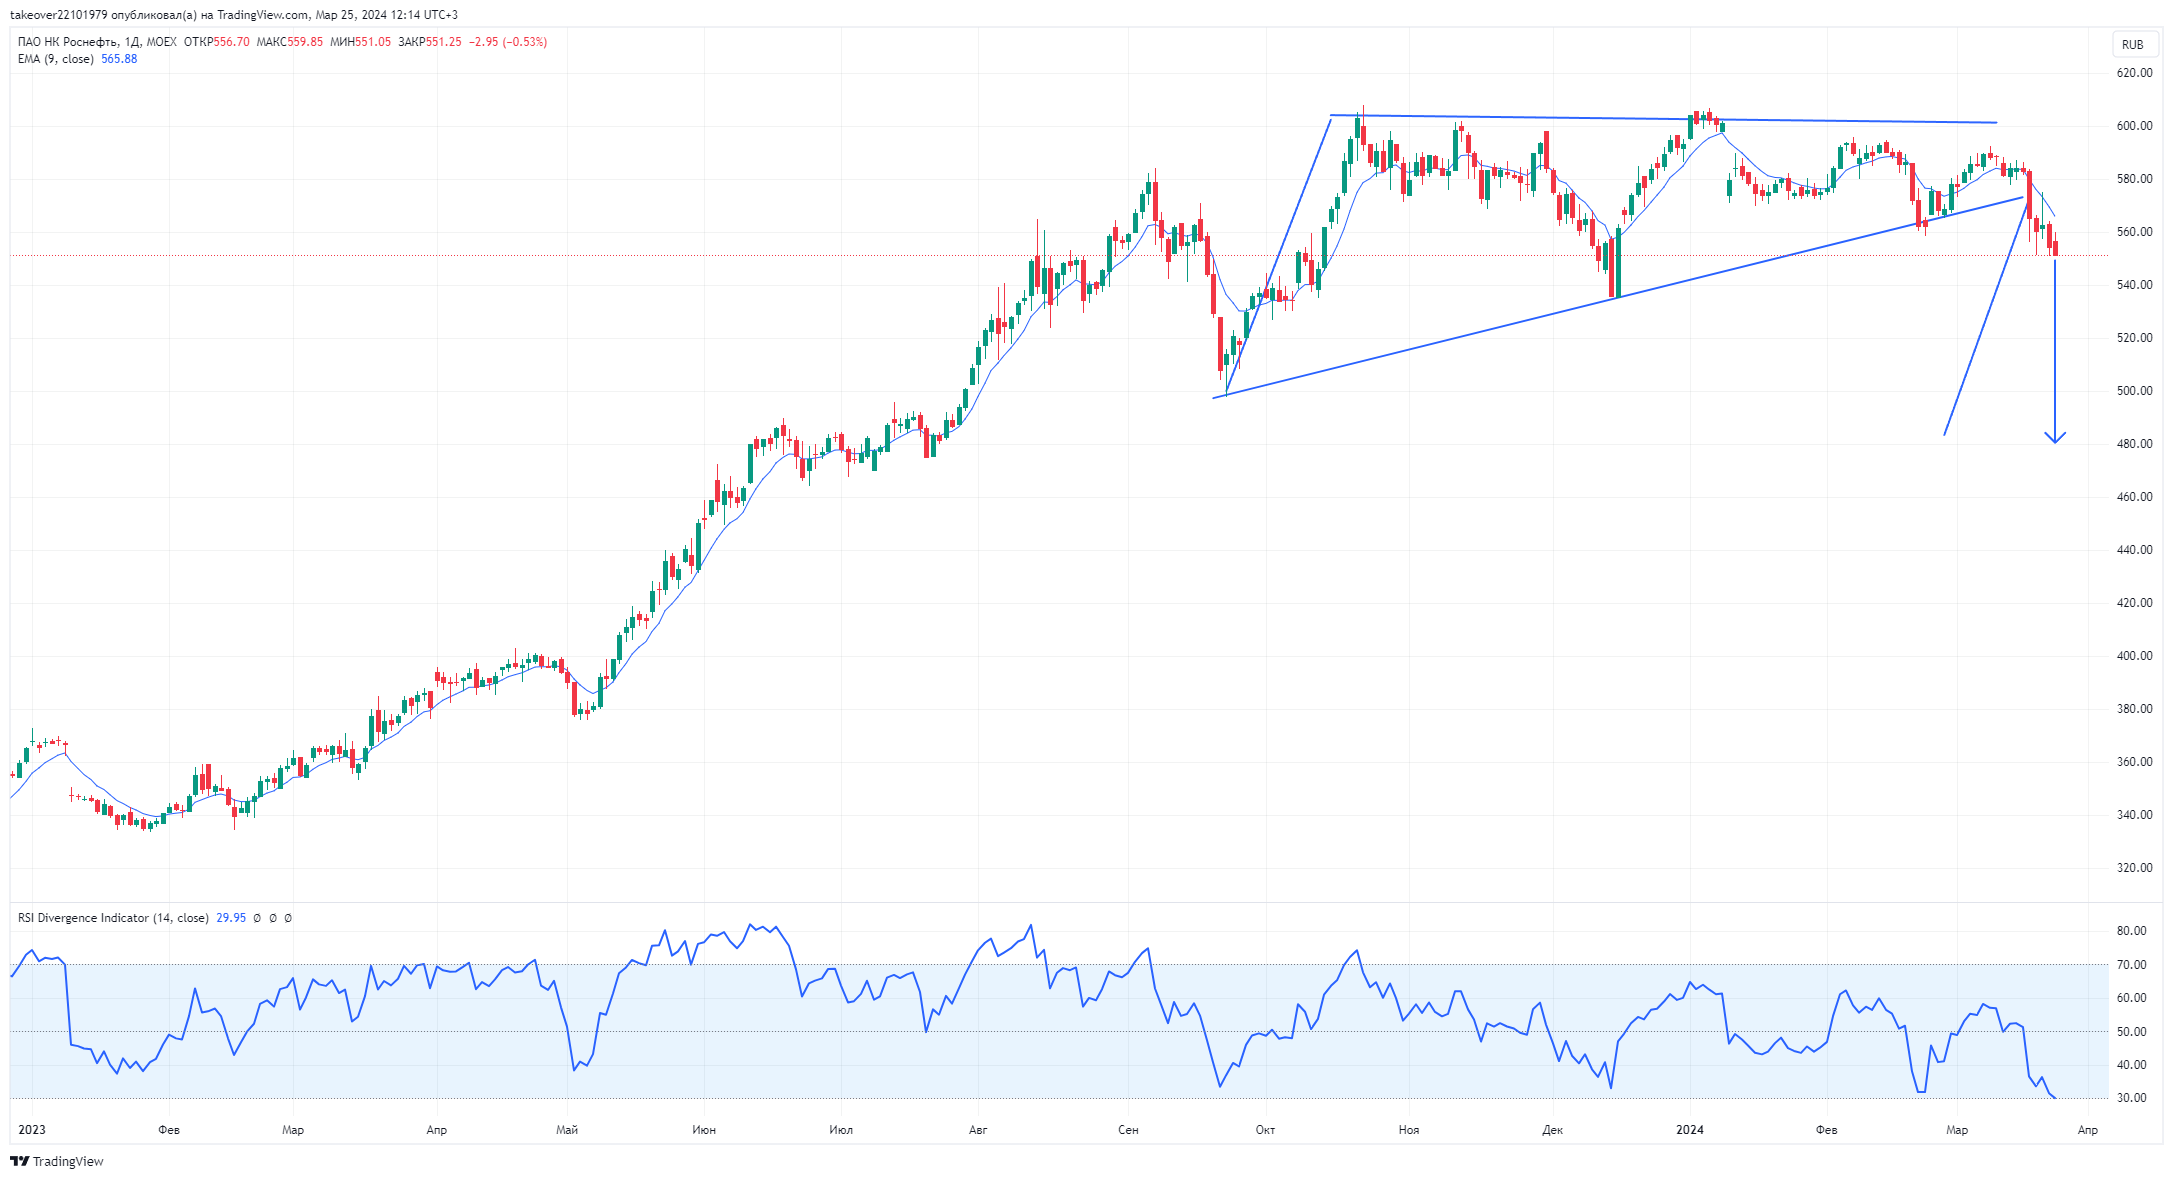Click the 480.00 price scale label
Image resolution: width=2173 pixels, height=1179 pixels.
point(2134,444)
